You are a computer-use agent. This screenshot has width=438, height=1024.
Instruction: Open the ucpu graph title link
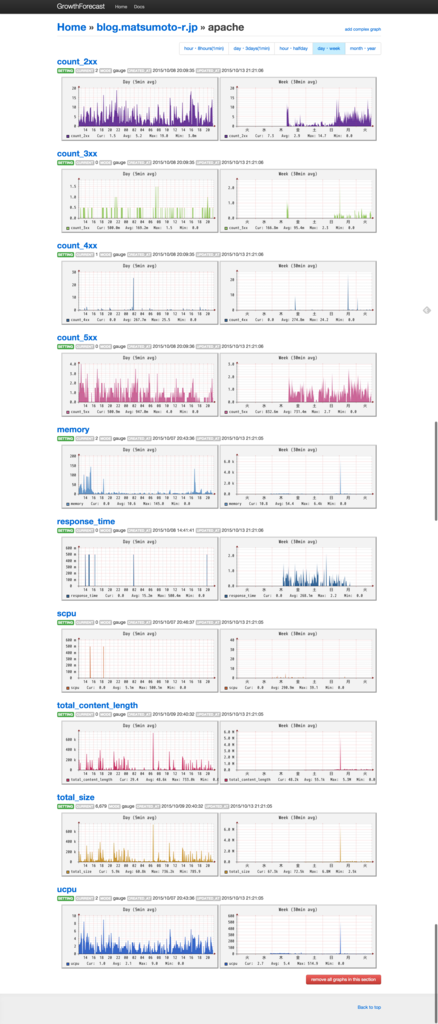(x=67, y=890)
